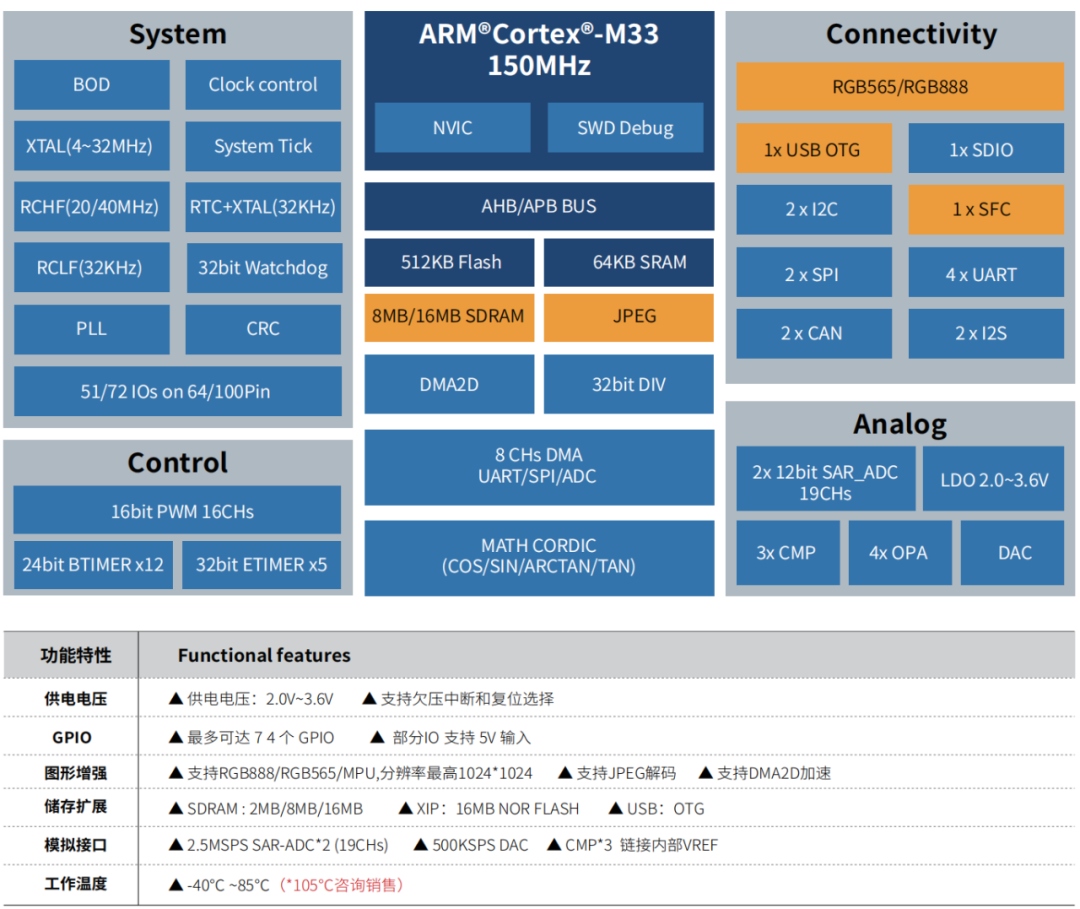
Task: Click the 24bit BTIMER x12 block
Action: pos(93,565)
